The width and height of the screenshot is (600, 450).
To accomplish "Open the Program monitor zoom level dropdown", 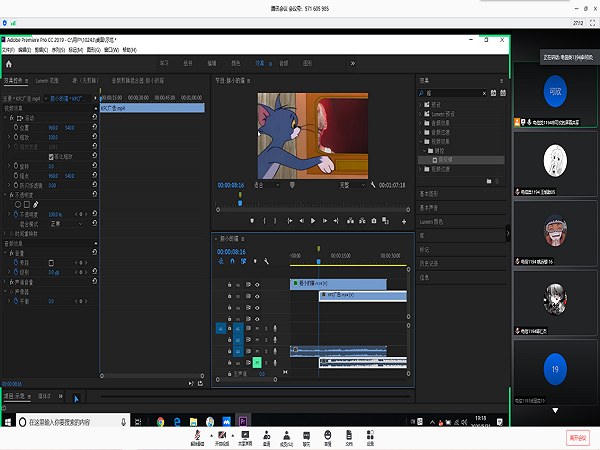I will pyautogui.click(x=265, y=185).
